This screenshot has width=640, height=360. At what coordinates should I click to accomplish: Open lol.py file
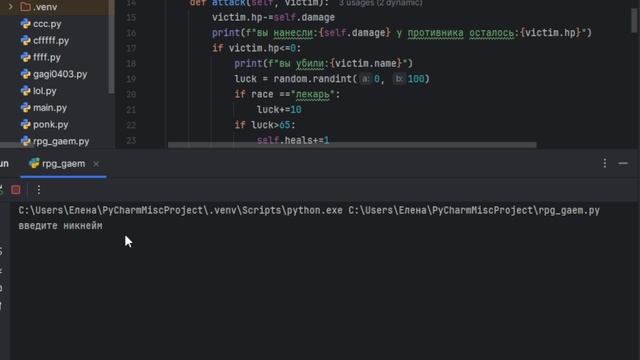tap(44, 91)
